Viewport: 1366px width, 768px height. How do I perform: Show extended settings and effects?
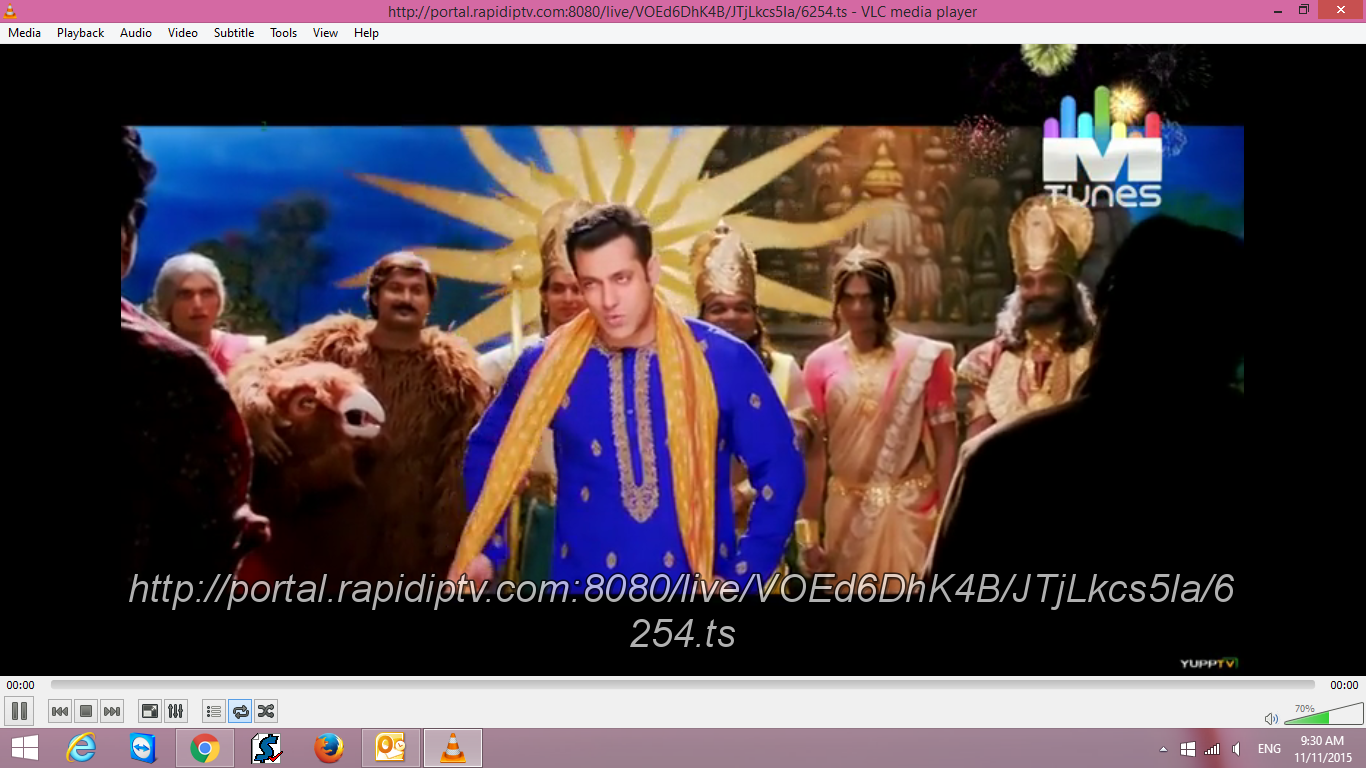(x=175, y=711)
